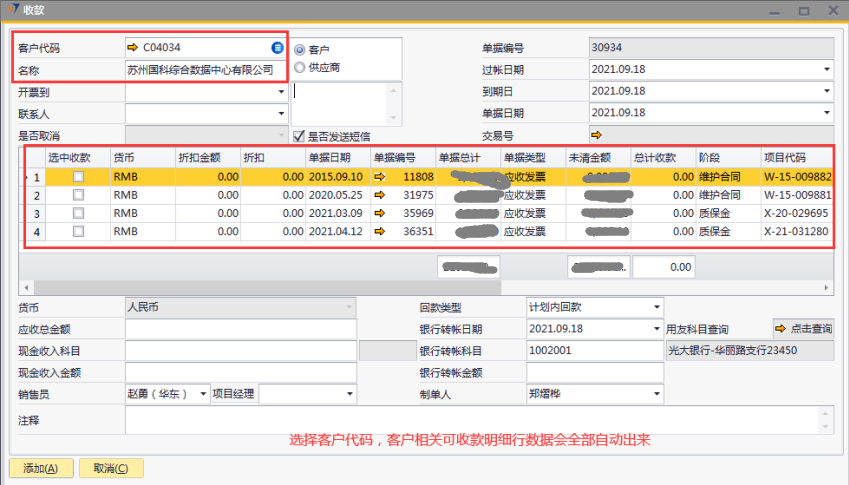Click the customer code link arrow icon
The height and width of the screenshot is (485, 849).
click(x=132, y=47)
